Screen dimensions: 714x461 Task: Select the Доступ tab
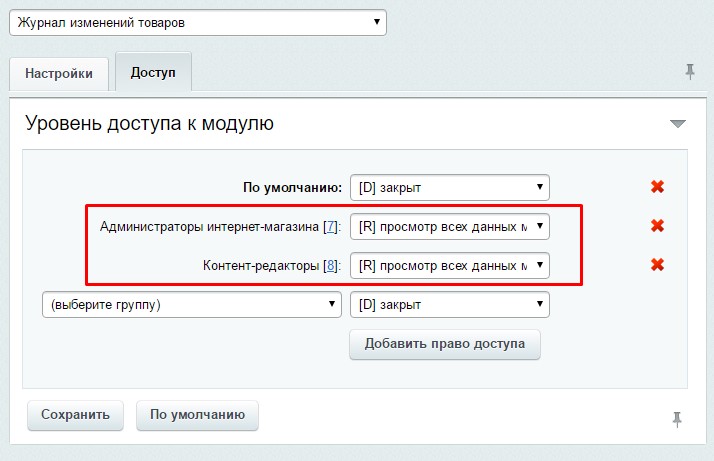pos(153,73)
